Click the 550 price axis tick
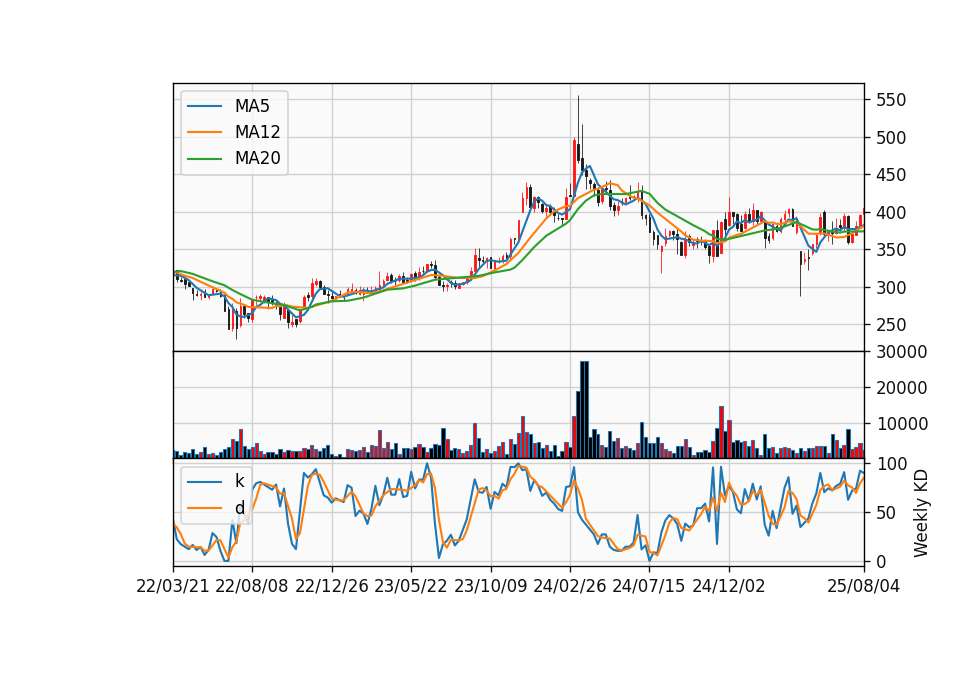Image resolution: width=960 pixels, height=690 pixels. pos(891,100)
